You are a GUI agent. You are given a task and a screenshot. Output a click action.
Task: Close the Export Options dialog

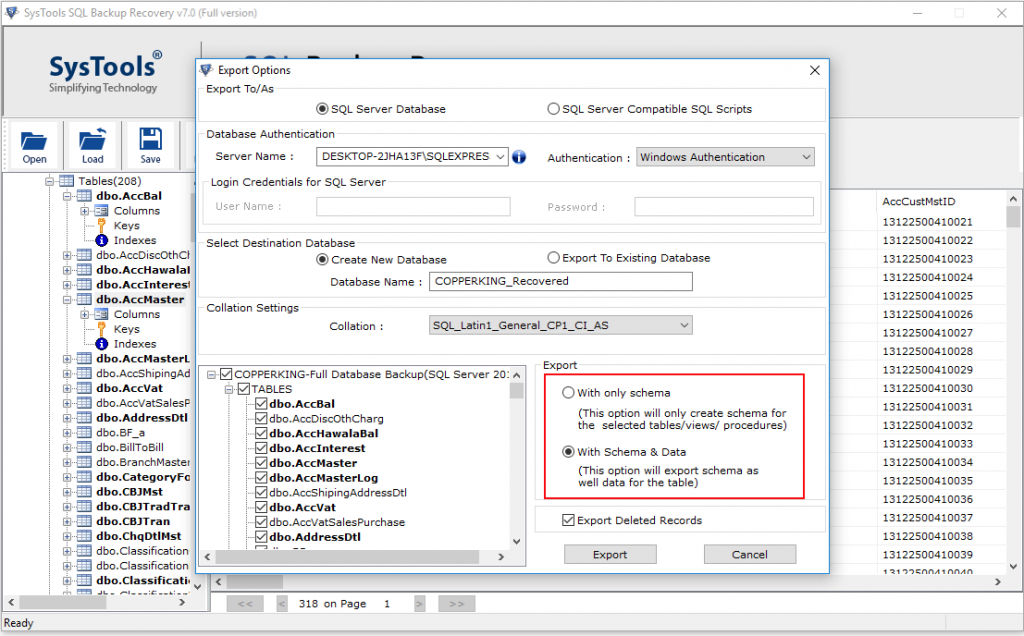[814, 70]
